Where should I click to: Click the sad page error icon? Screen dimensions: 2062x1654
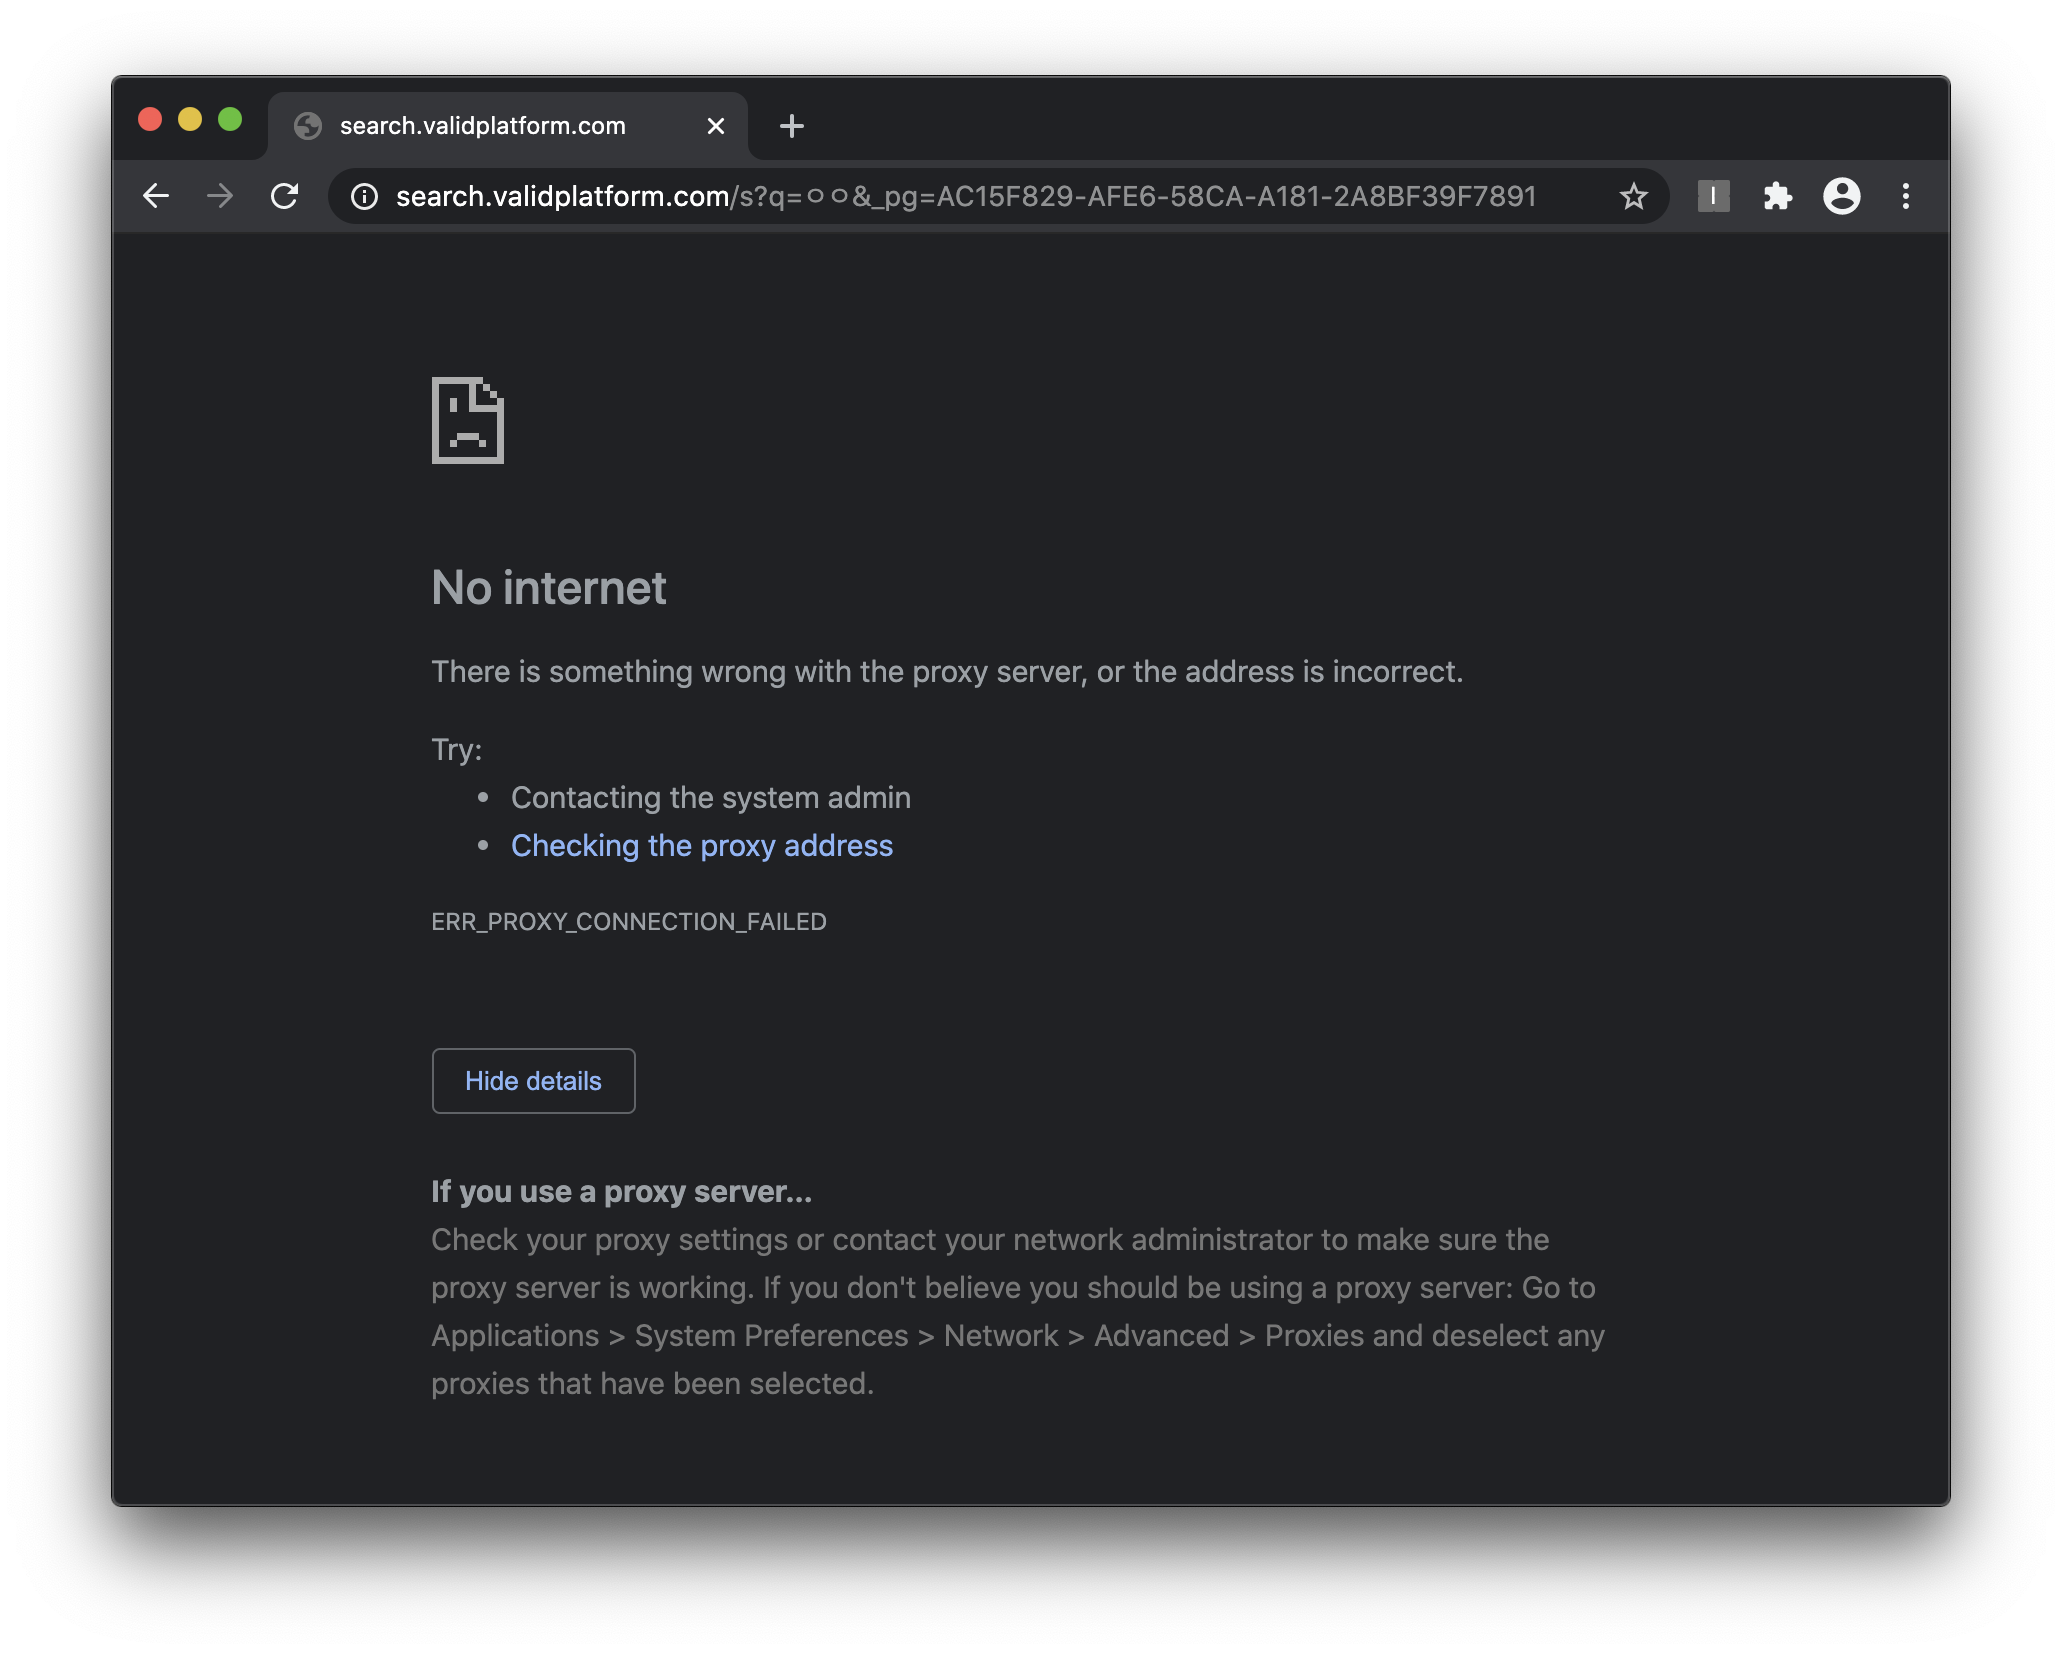[x=466, y=421]
